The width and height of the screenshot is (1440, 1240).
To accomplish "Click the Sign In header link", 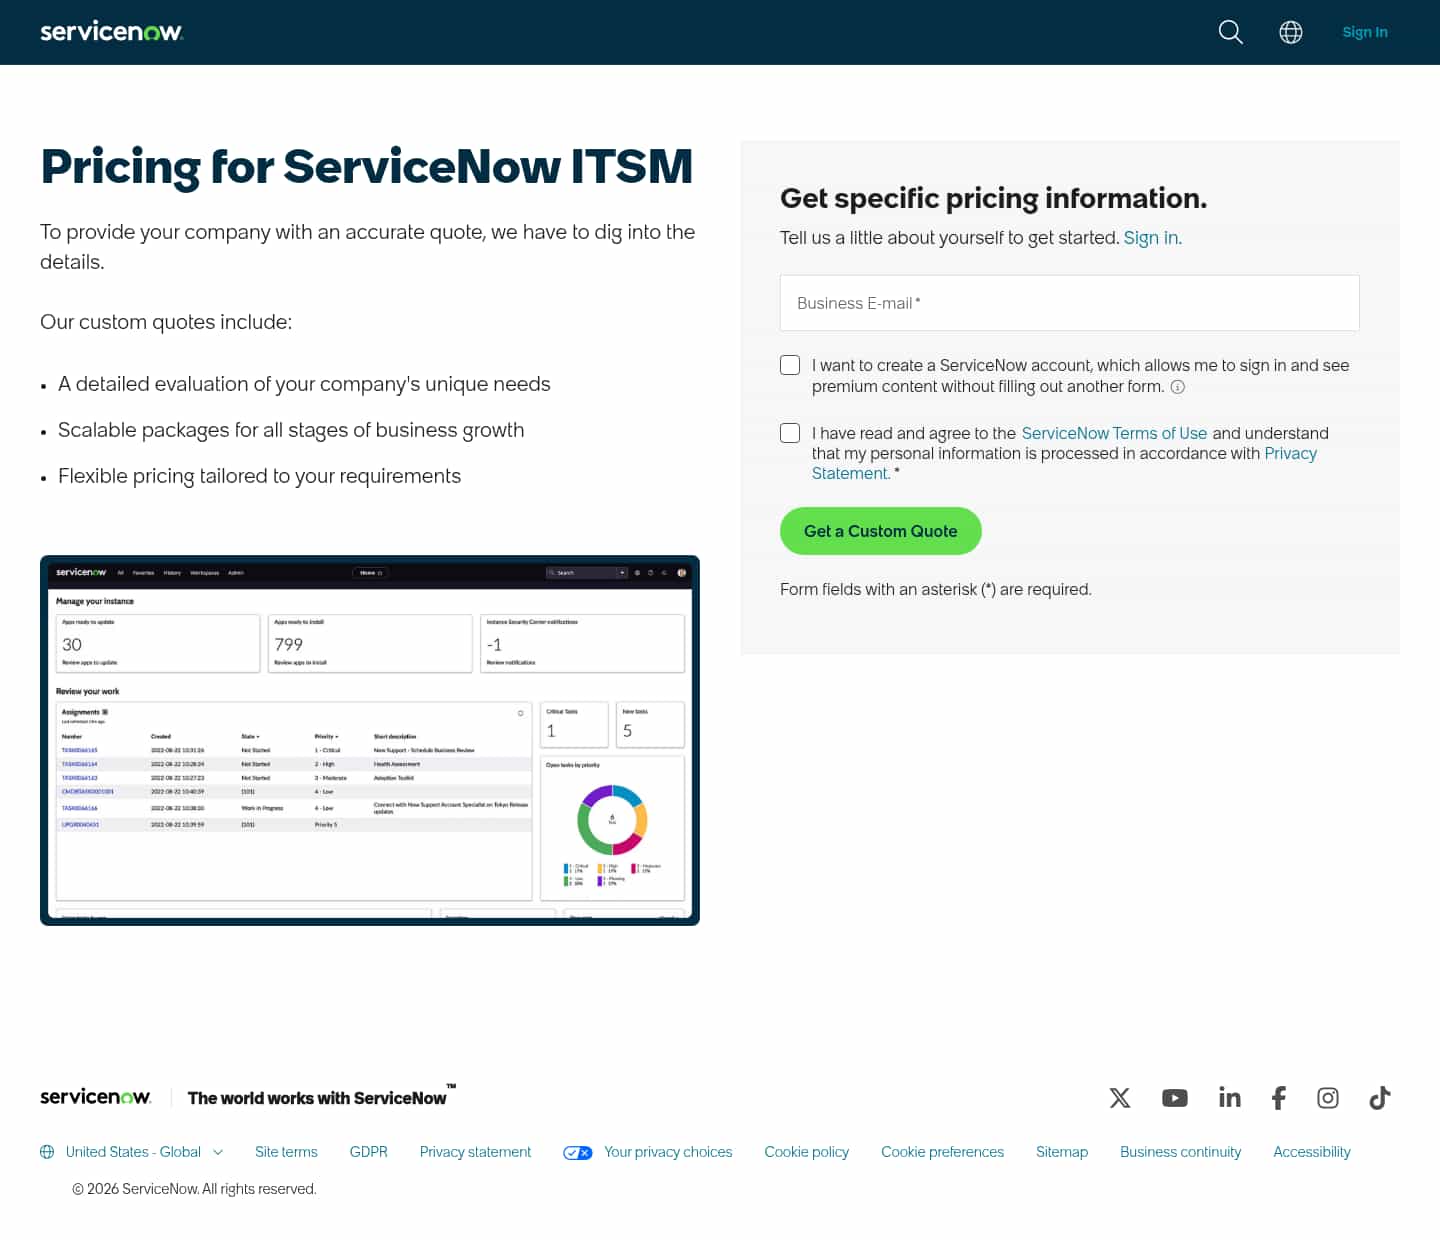I will click(x=1365, y=32).
